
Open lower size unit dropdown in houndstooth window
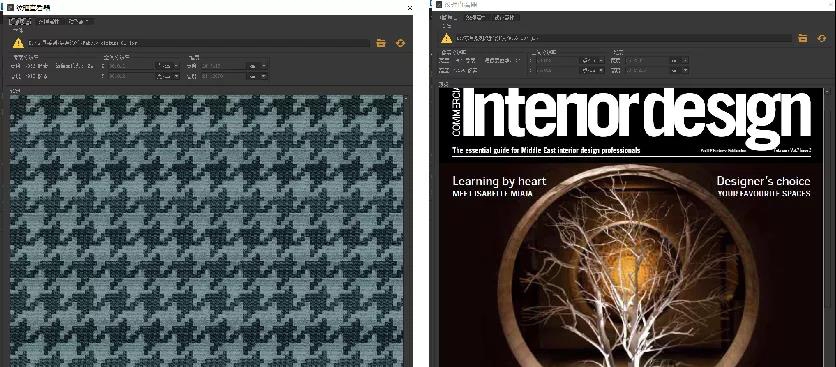coord(256,76)
